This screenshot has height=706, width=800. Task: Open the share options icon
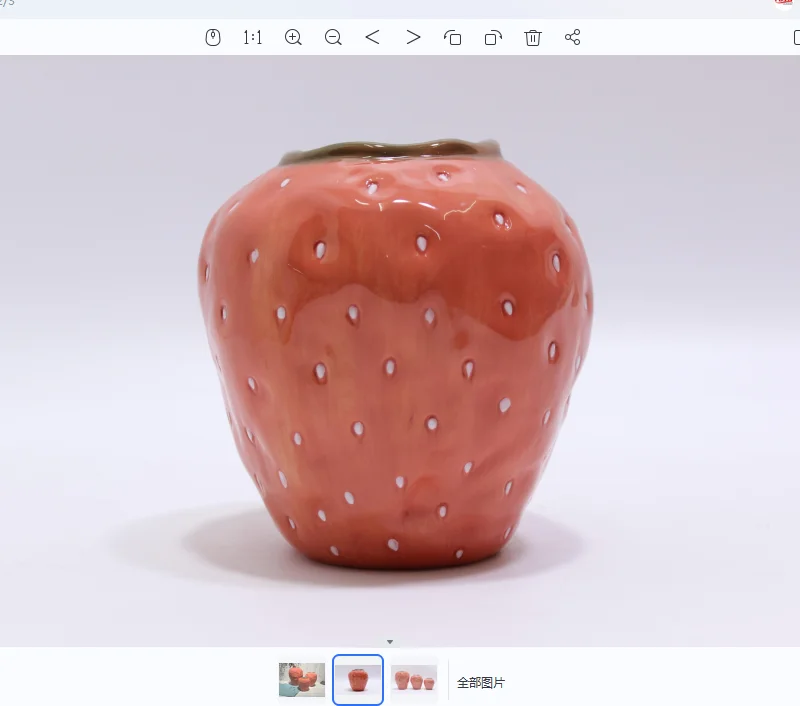click(x=572, y=37)
